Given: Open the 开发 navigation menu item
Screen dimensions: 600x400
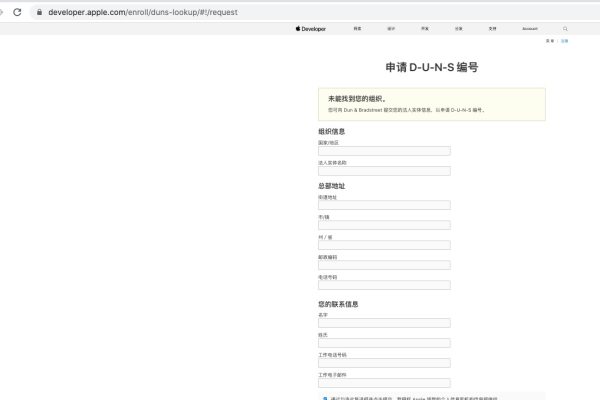Looking at the screenshot, I should 425,29.
